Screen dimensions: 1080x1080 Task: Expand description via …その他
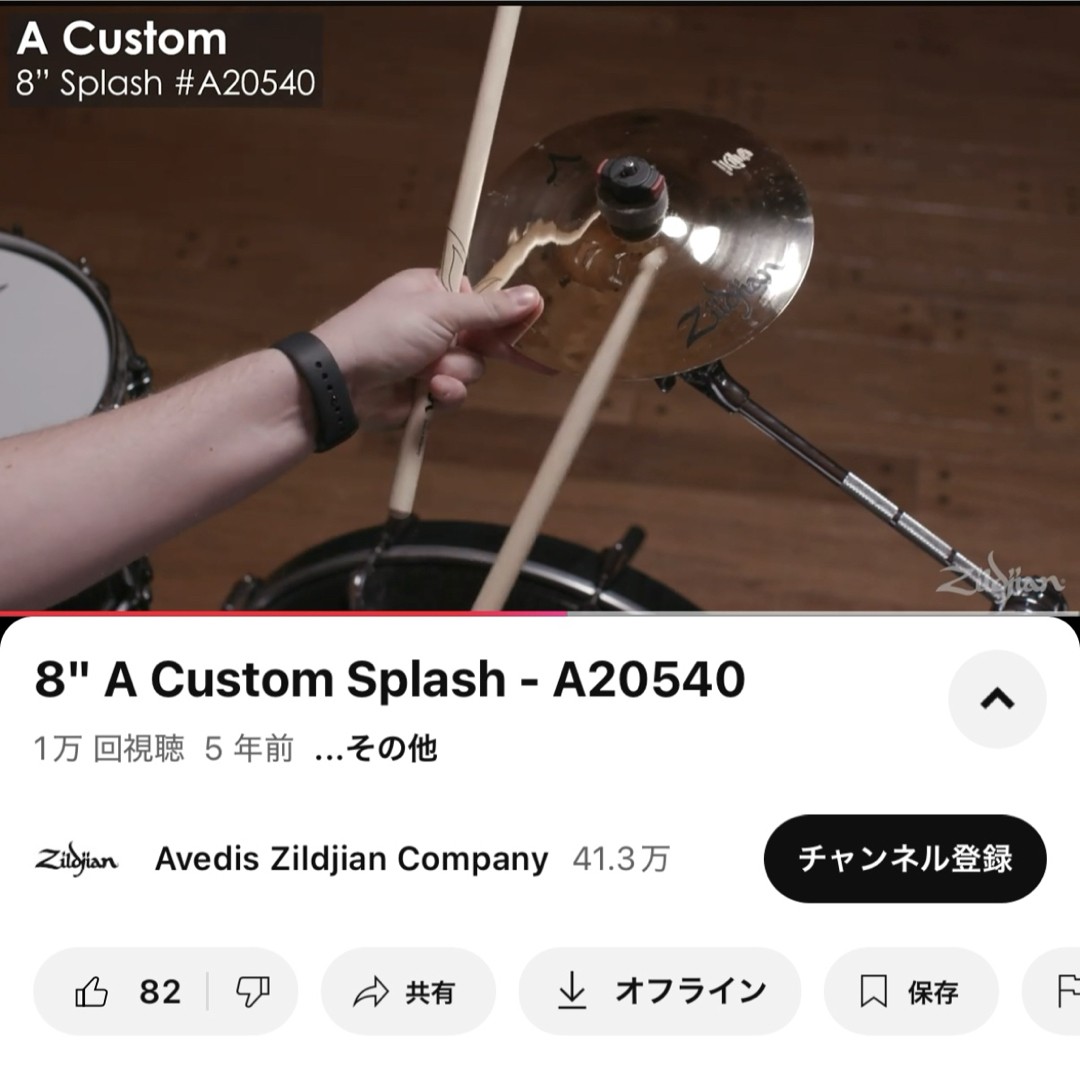375,749
